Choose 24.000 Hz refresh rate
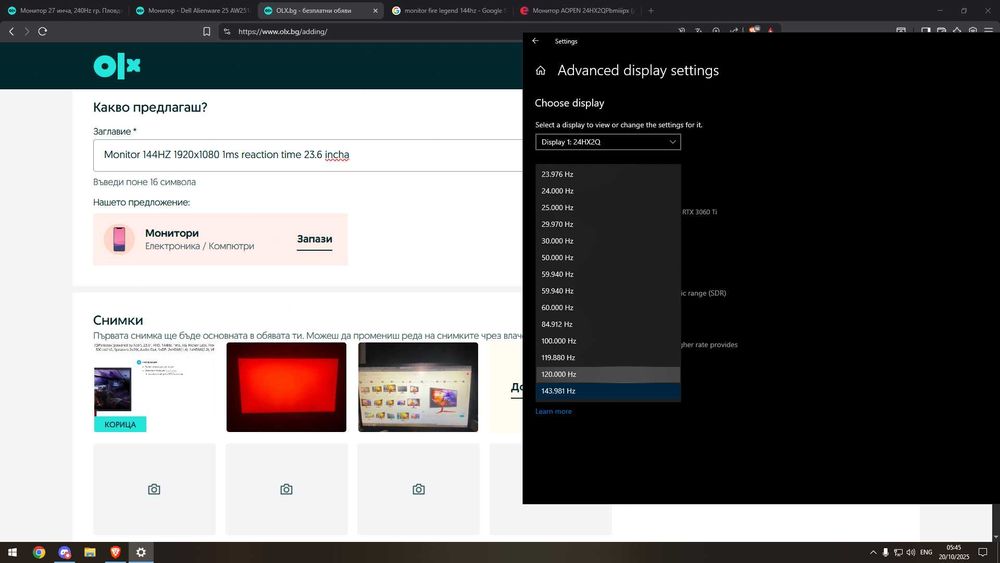Viewport: 1000px width, 563px height. (608, 191)
